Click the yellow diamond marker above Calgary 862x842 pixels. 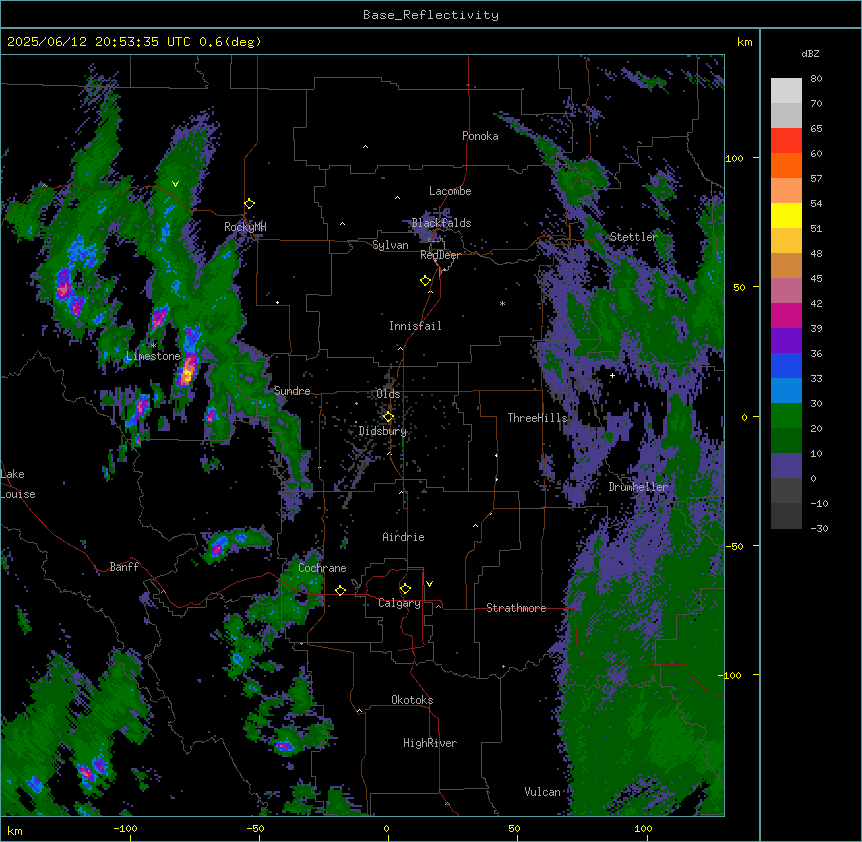click(405, 589)
